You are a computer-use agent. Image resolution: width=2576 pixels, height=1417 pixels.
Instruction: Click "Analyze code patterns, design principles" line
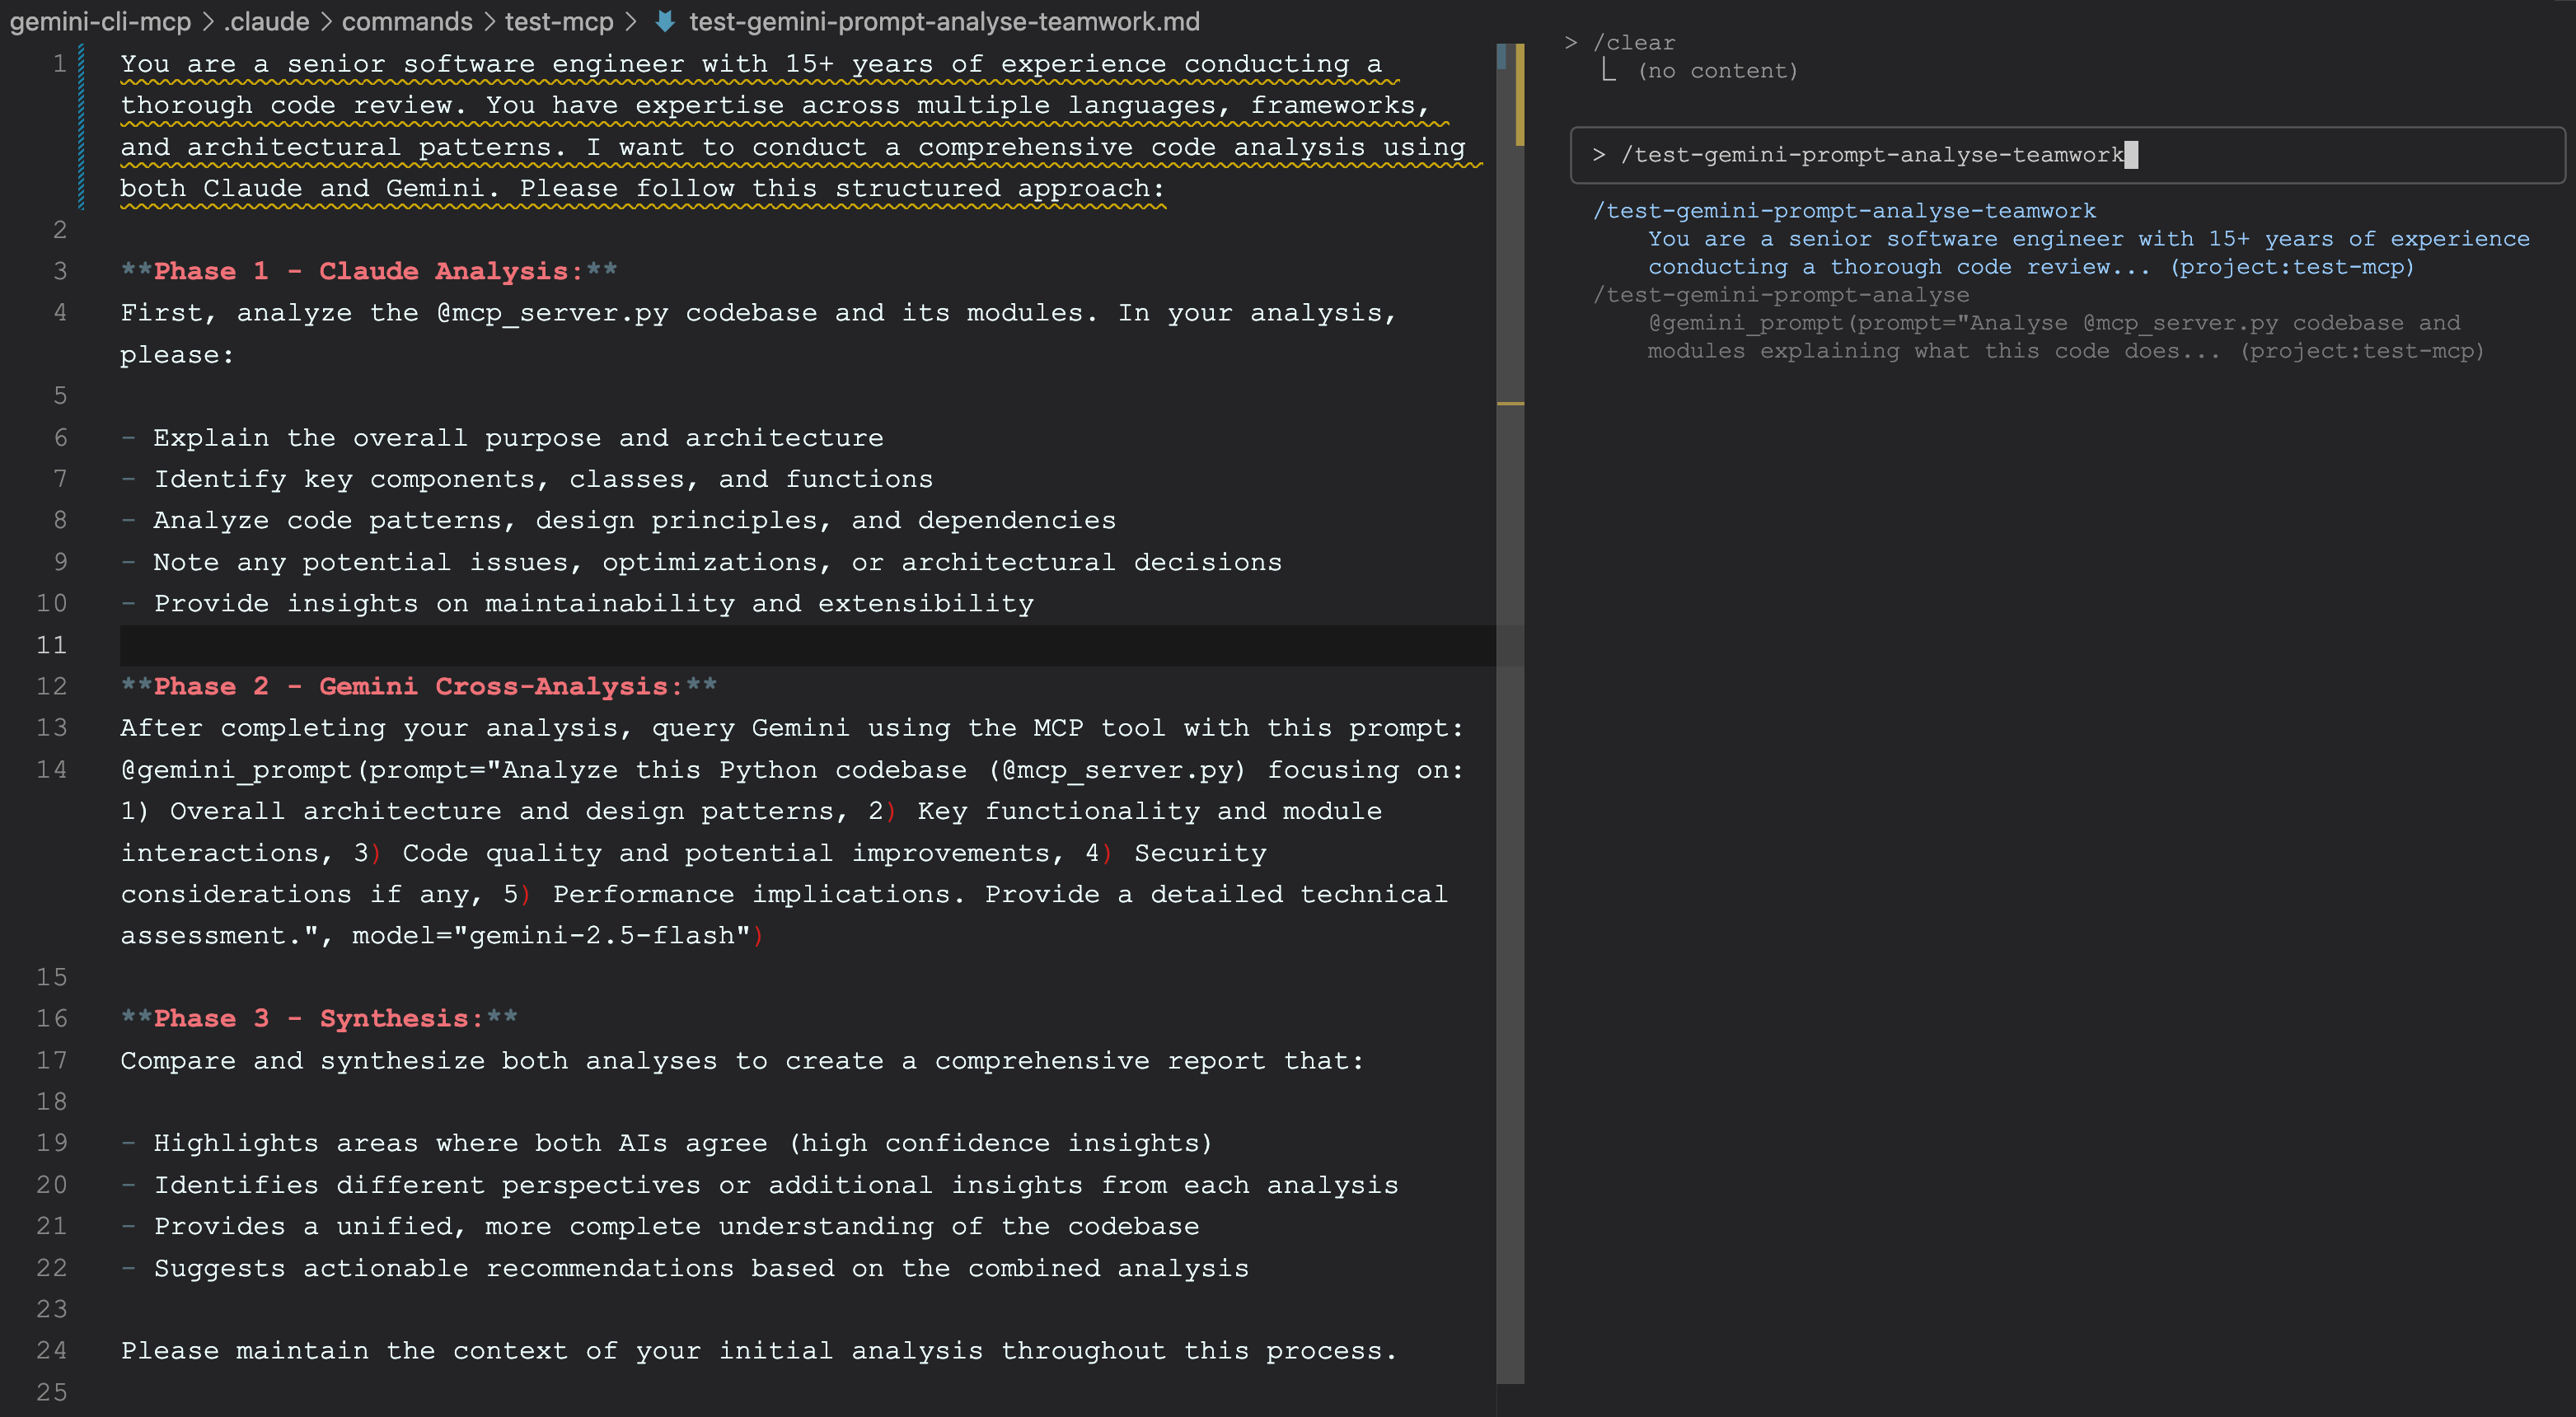[618, 520]
